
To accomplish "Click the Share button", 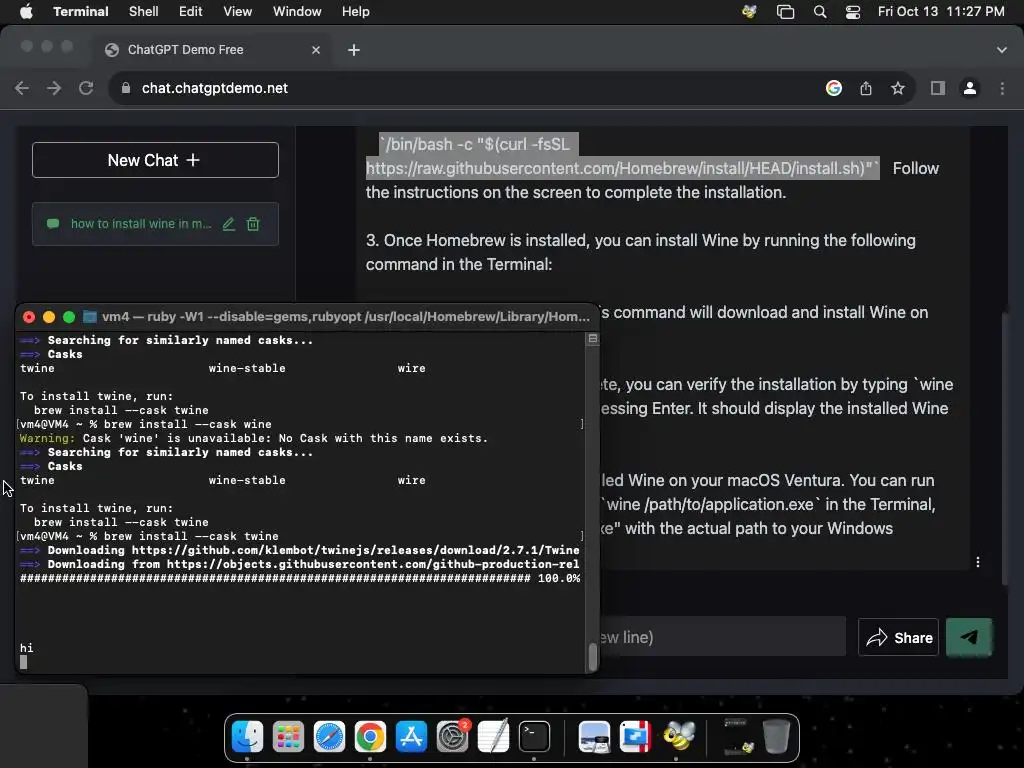I will 899,637.
